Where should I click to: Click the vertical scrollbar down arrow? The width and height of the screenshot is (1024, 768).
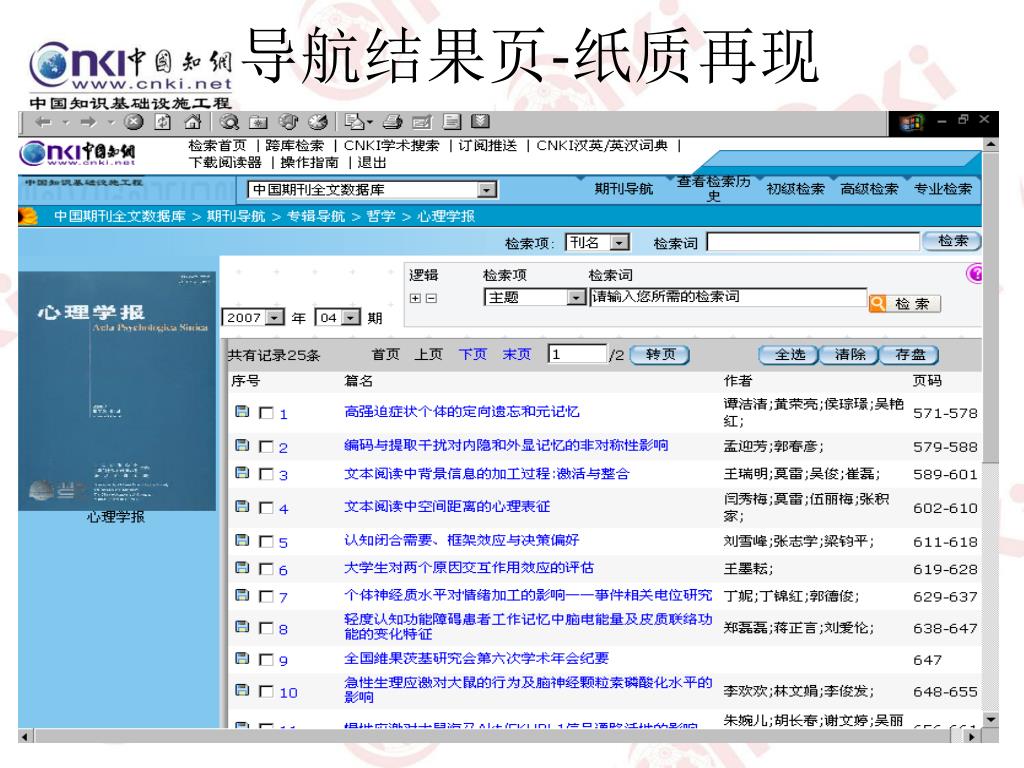(x=991, y=719)
